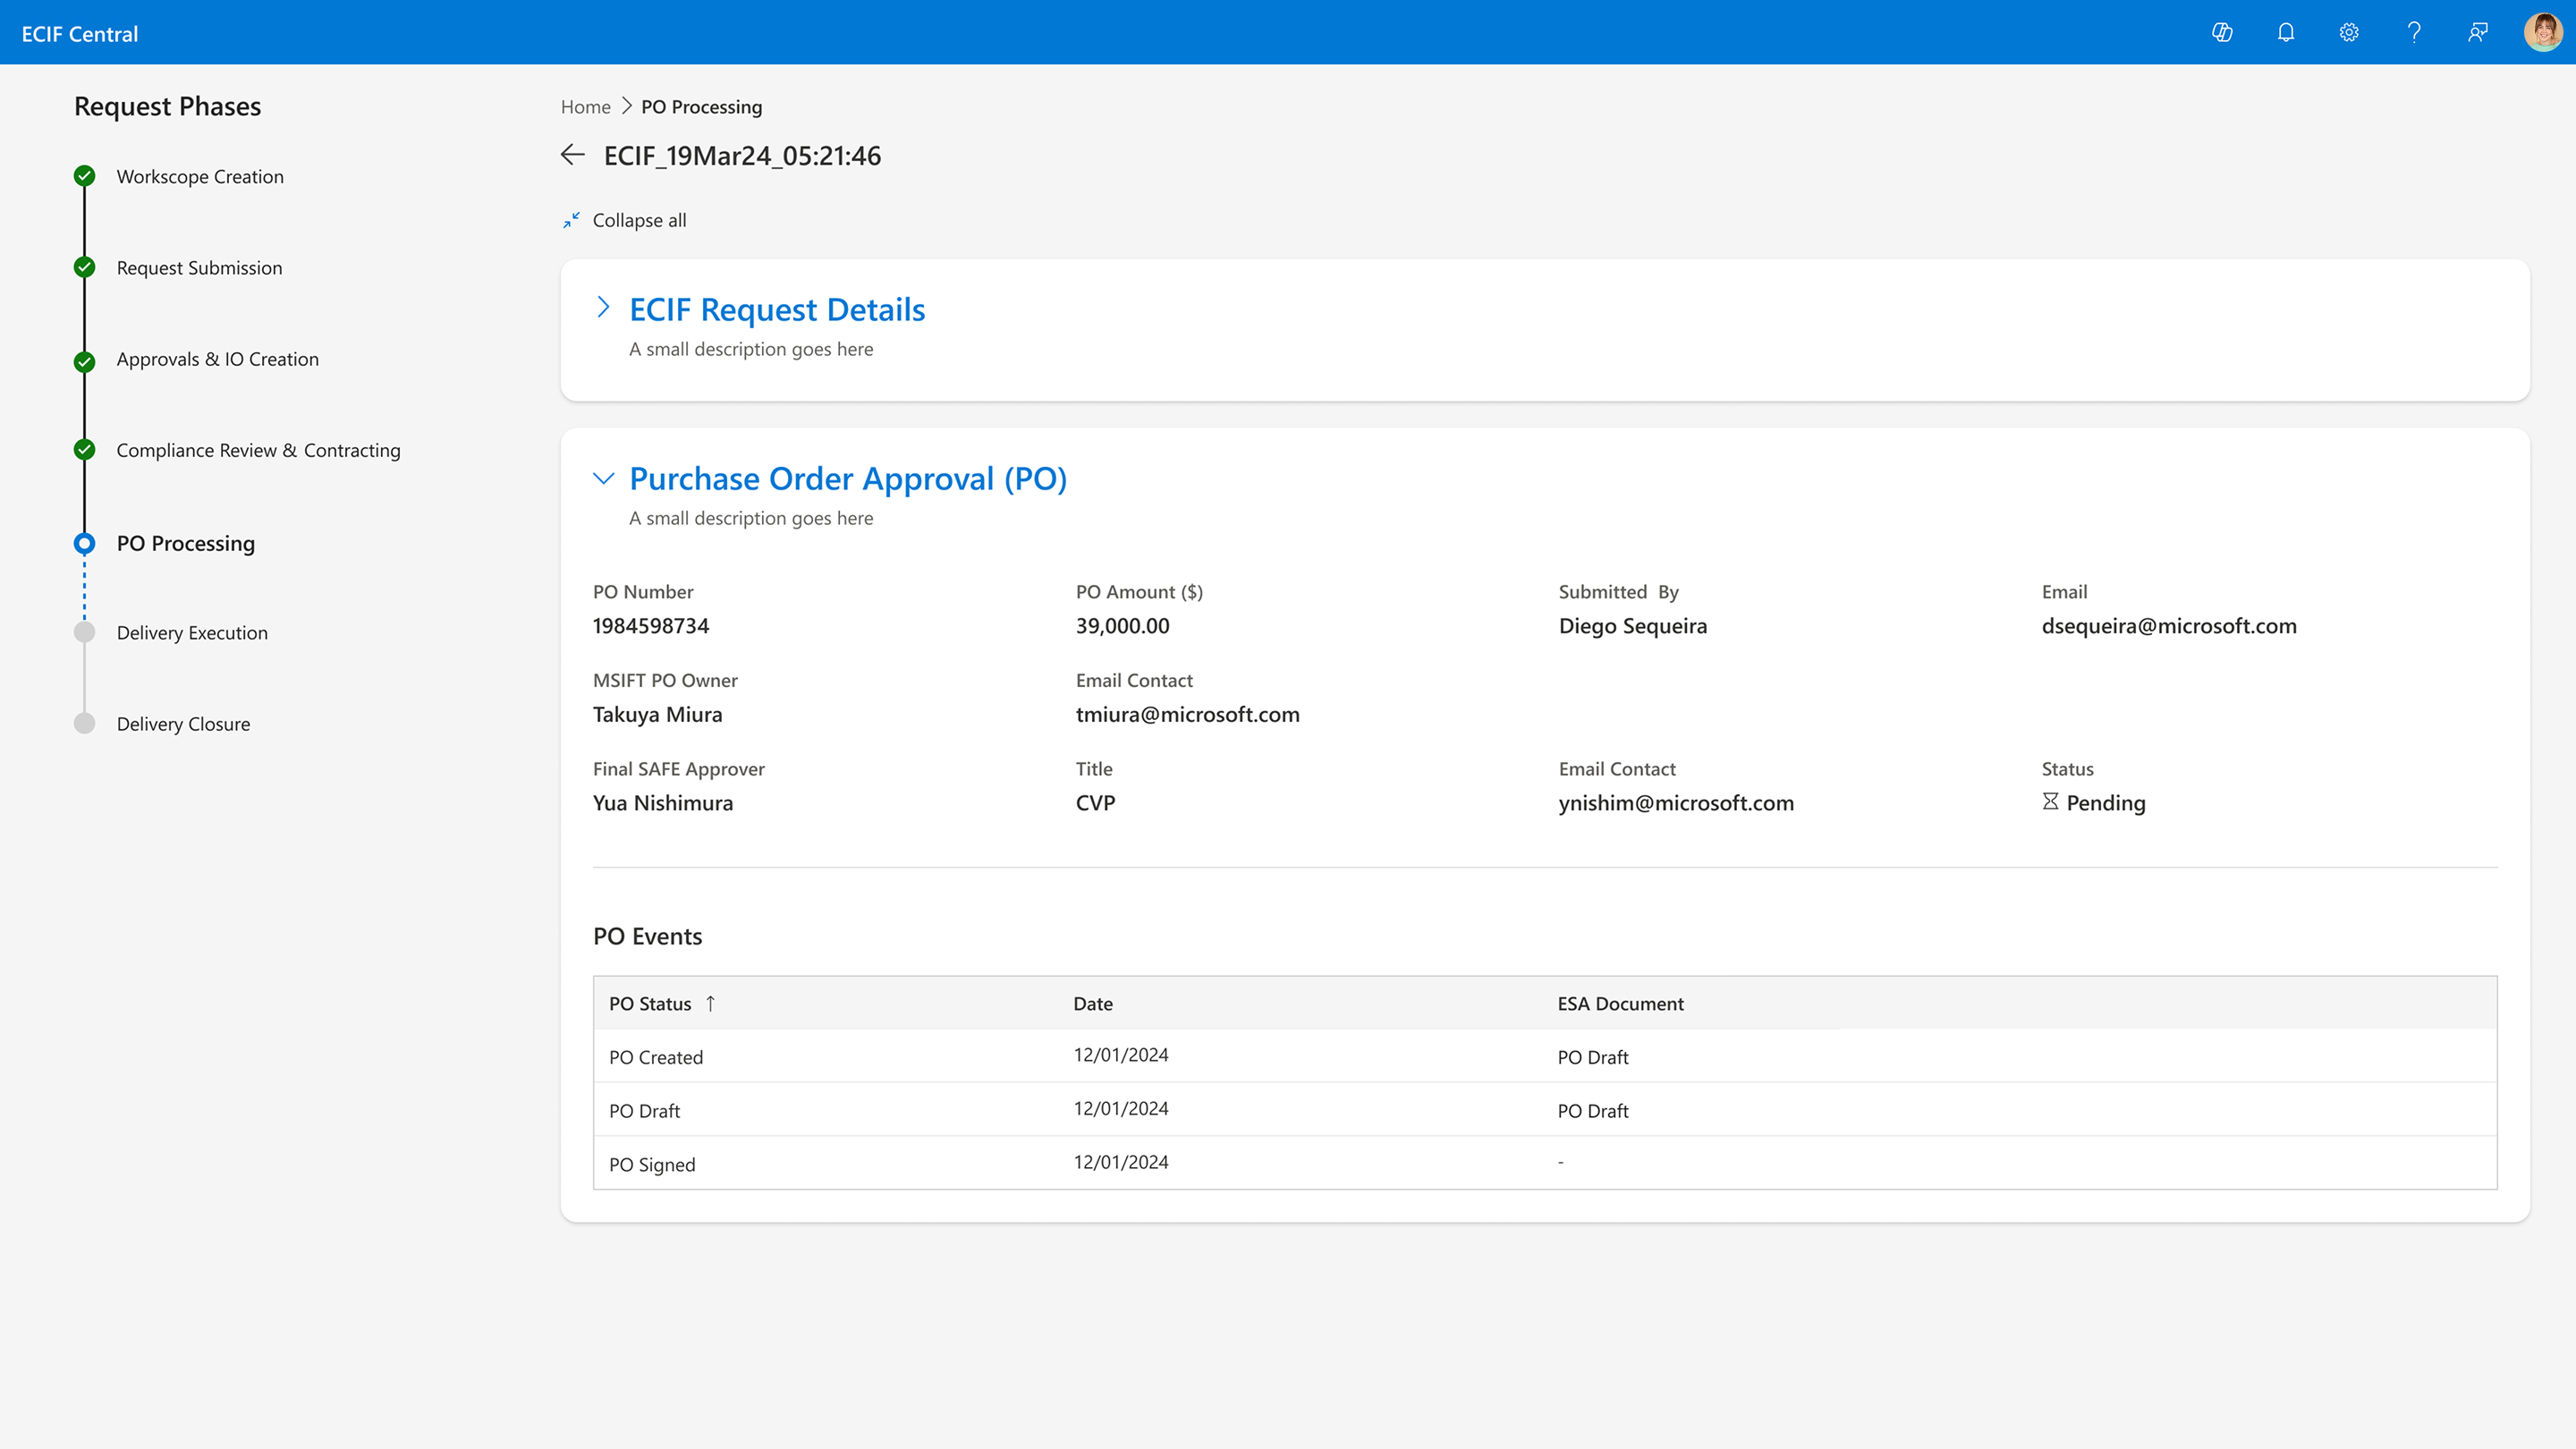Select the PO Processing phase step
The width and height of the screenshot is (2576, 1449).
click(185, 543)
